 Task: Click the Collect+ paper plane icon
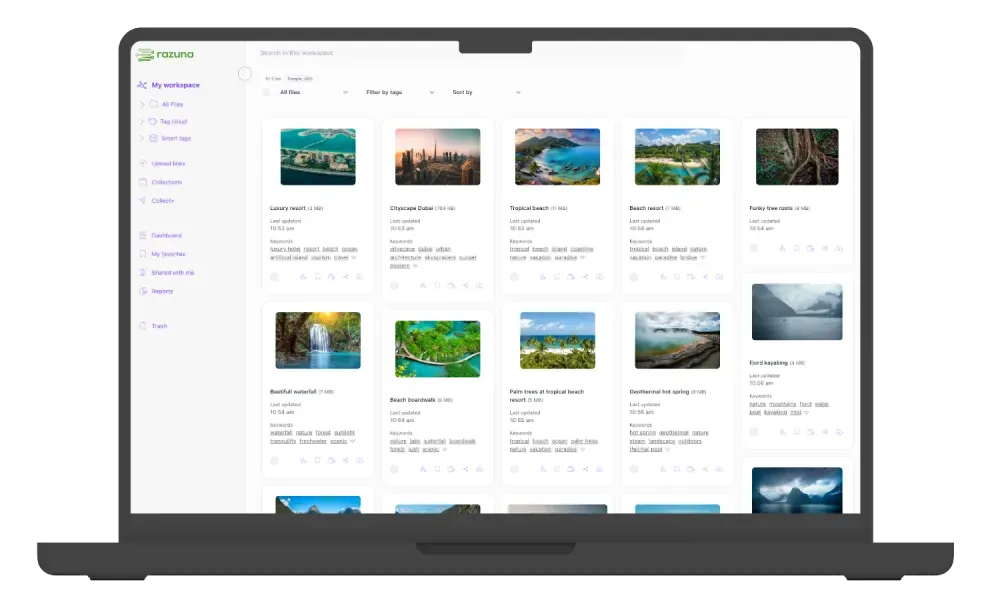(x=143, y=200)
